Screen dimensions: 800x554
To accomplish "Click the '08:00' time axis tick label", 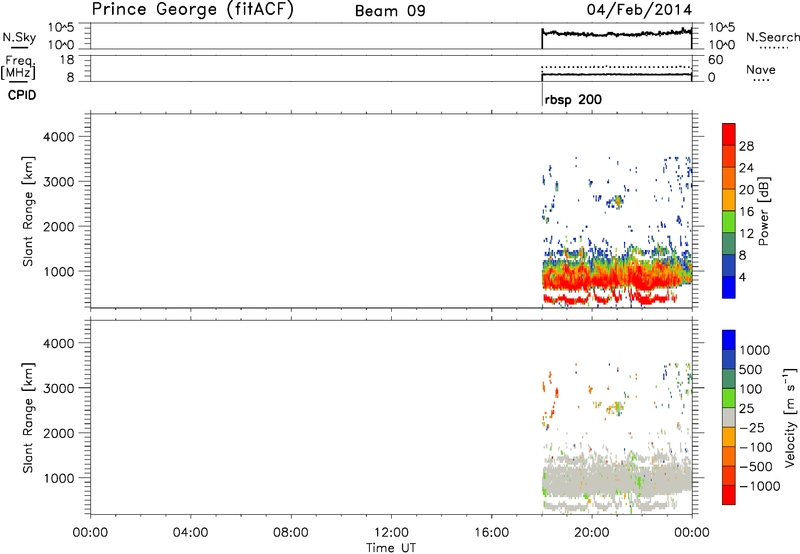I will 290,533.
